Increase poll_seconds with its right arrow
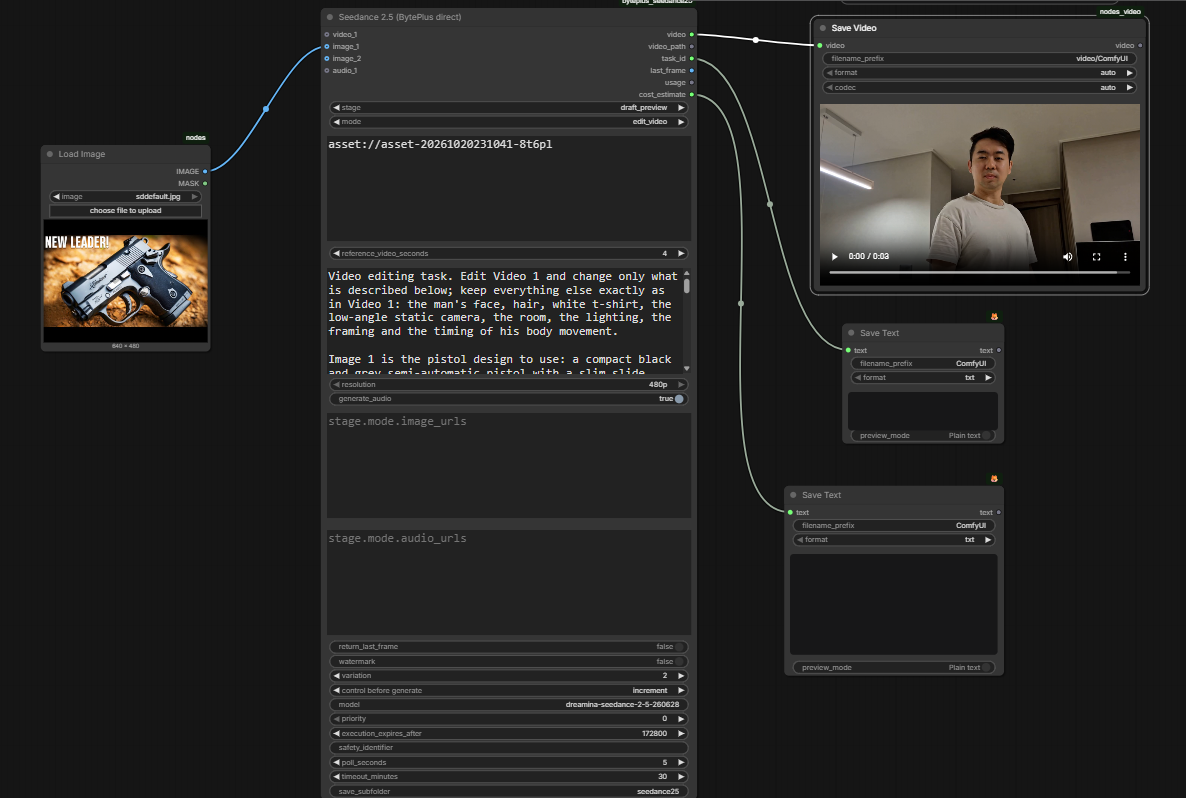 tap(681, 762)
